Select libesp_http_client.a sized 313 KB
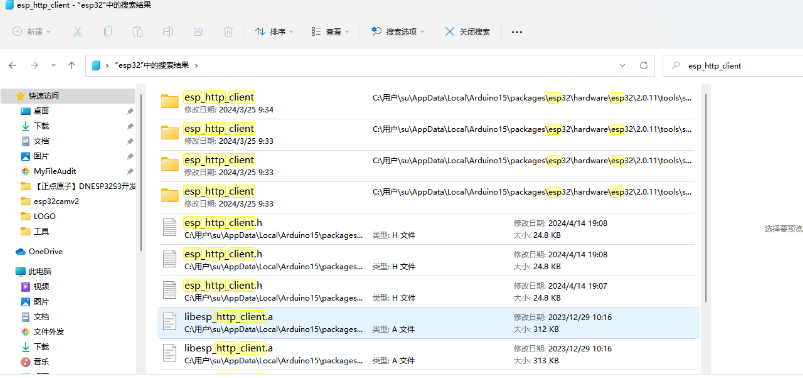The height and width of the screenshot is (378, 803). click(429, 354)
